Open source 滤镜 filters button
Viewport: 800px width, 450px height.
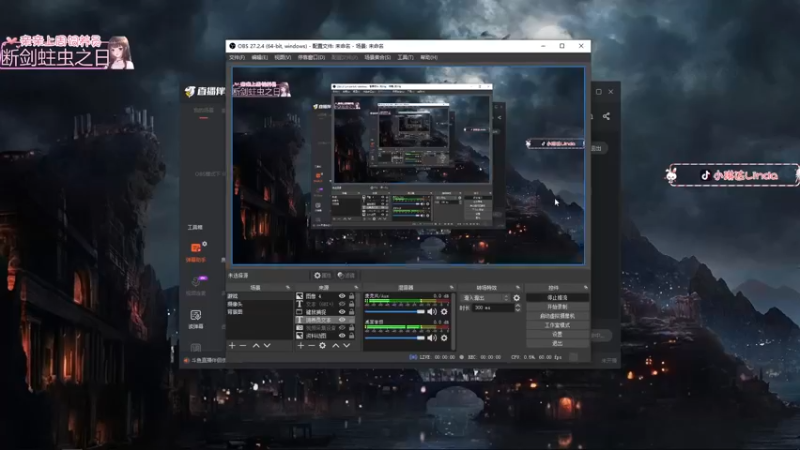[346, 276]
